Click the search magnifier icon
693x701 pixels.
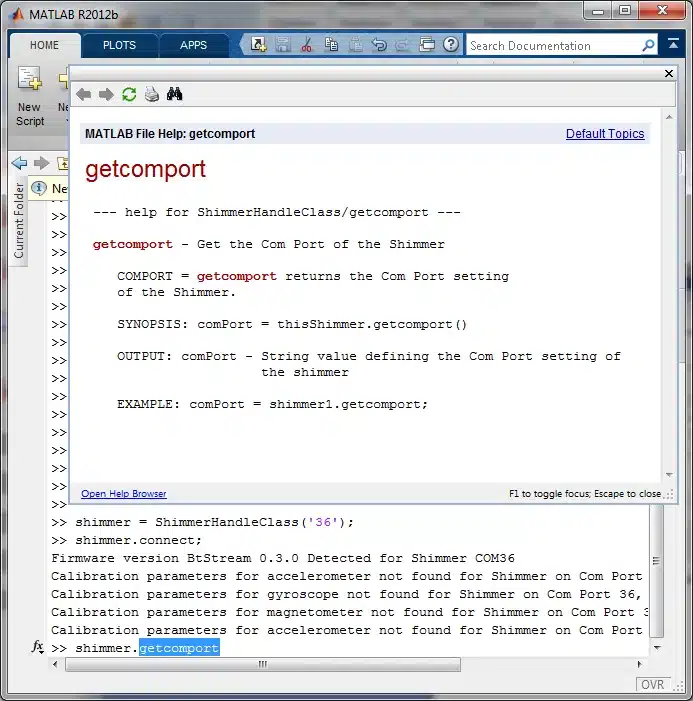click(x=648, y=45)
